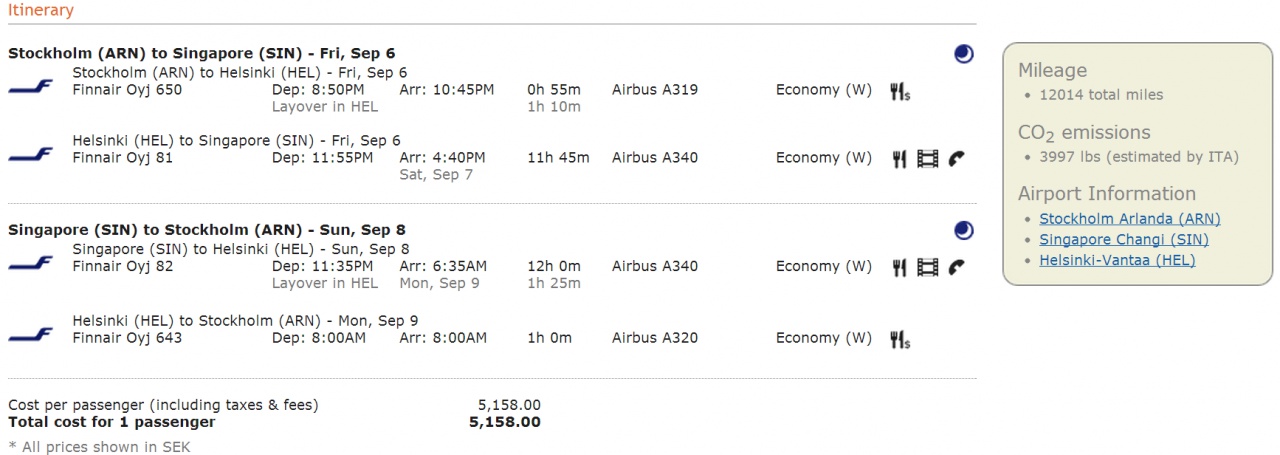Click the Finnair logo beside flight 81
1280x455 pixels.
click(x=31, y=156)
